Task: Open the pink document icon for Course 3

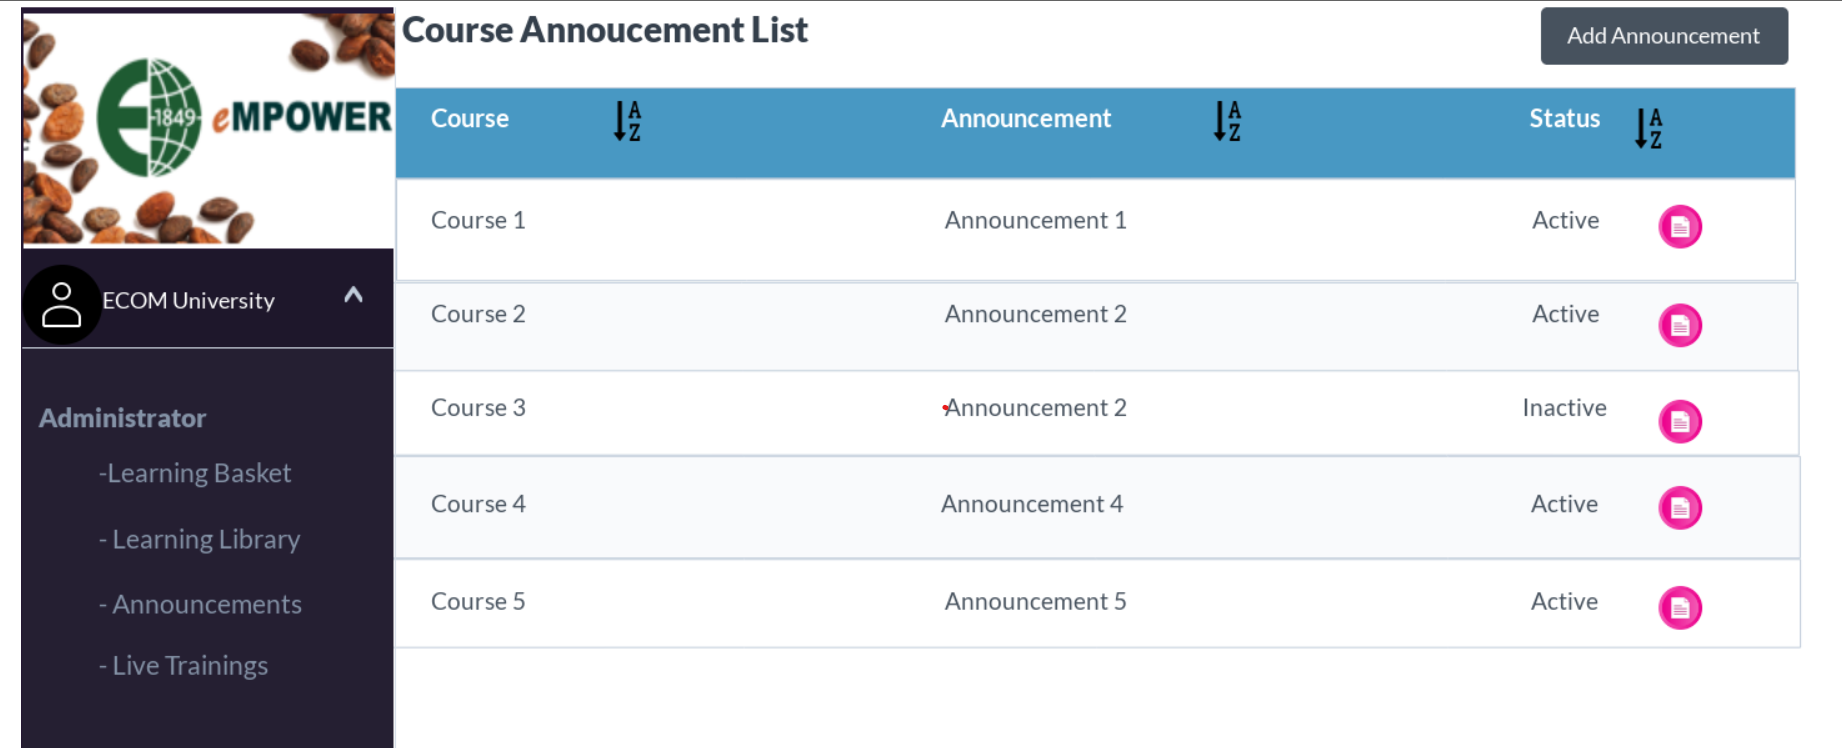Action: coord(1680,421)
